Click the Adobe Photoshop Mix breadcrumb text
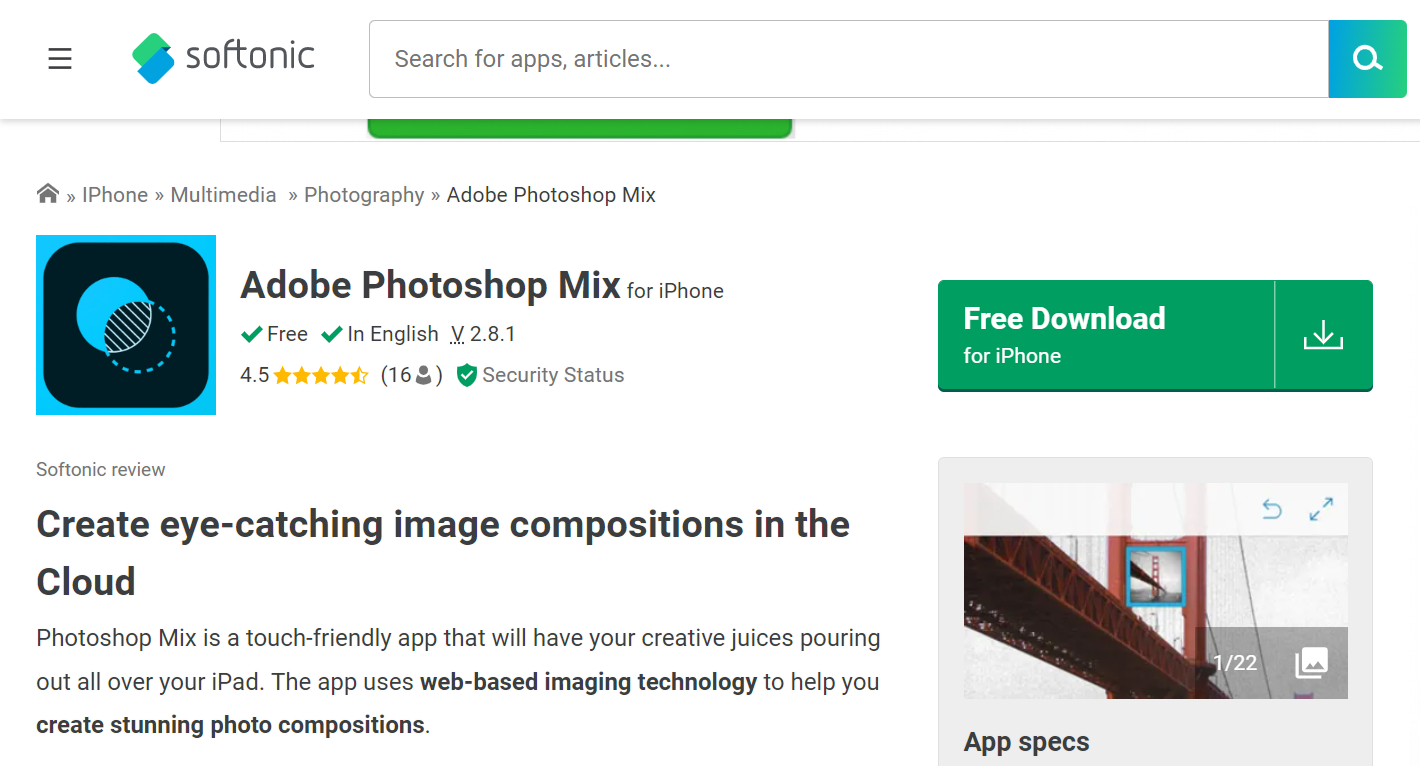Viewport: 1420px width, 766px height. (x=551, y=195)
